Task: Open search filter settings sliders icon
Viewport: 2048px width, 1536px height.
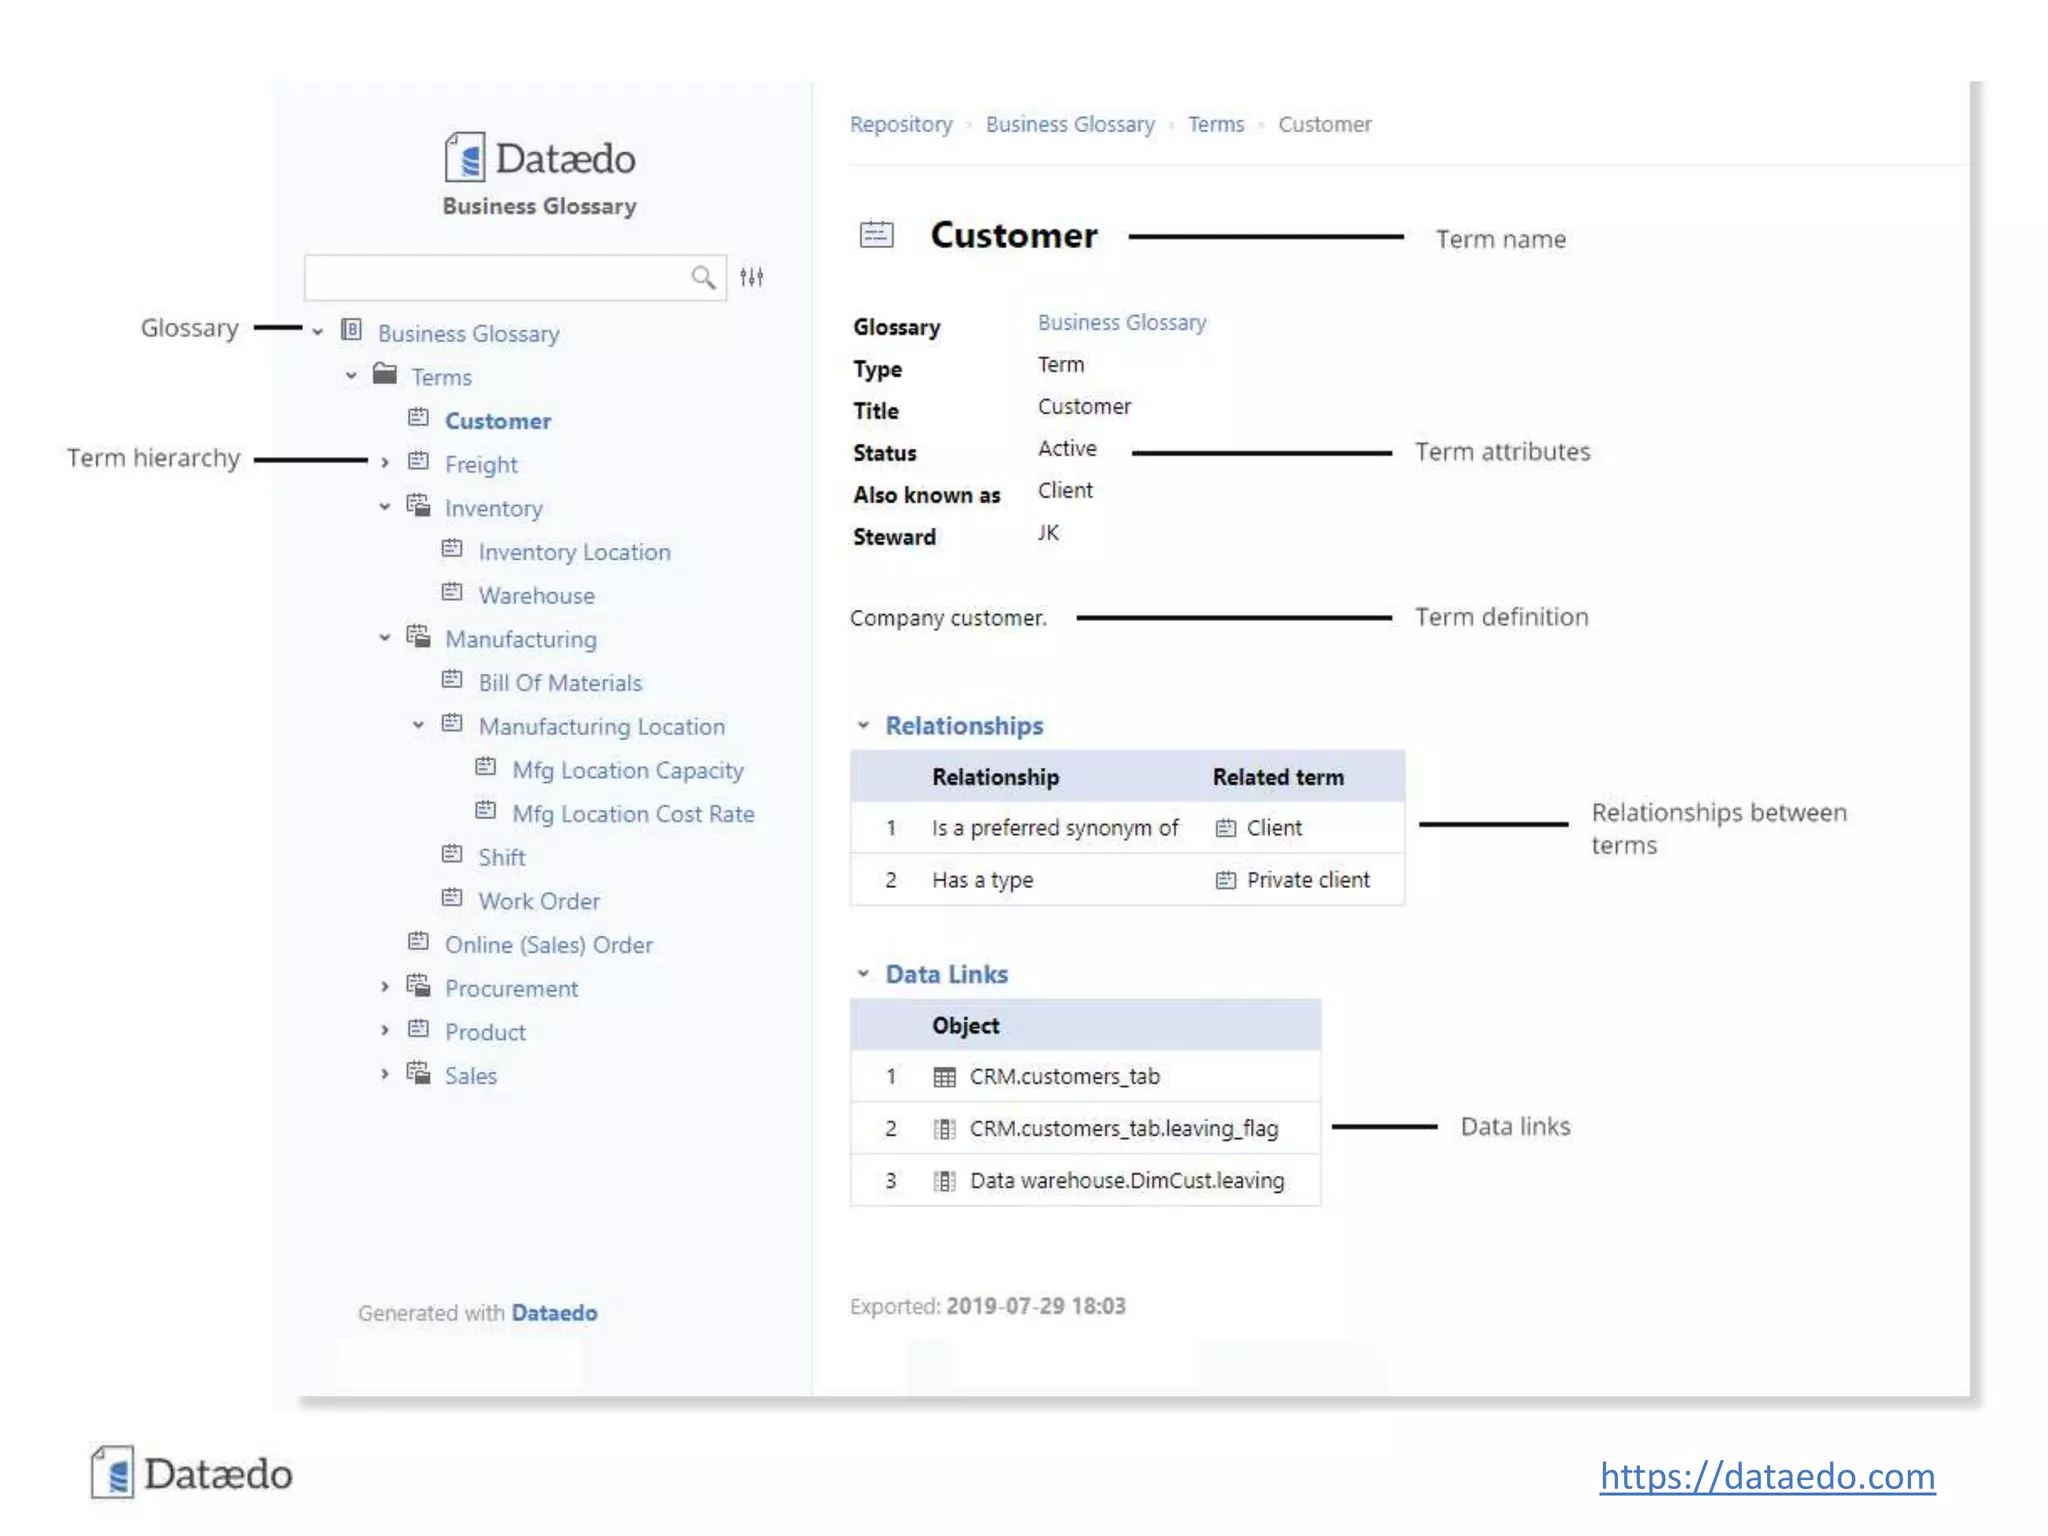Action: [x=752, y=277]
